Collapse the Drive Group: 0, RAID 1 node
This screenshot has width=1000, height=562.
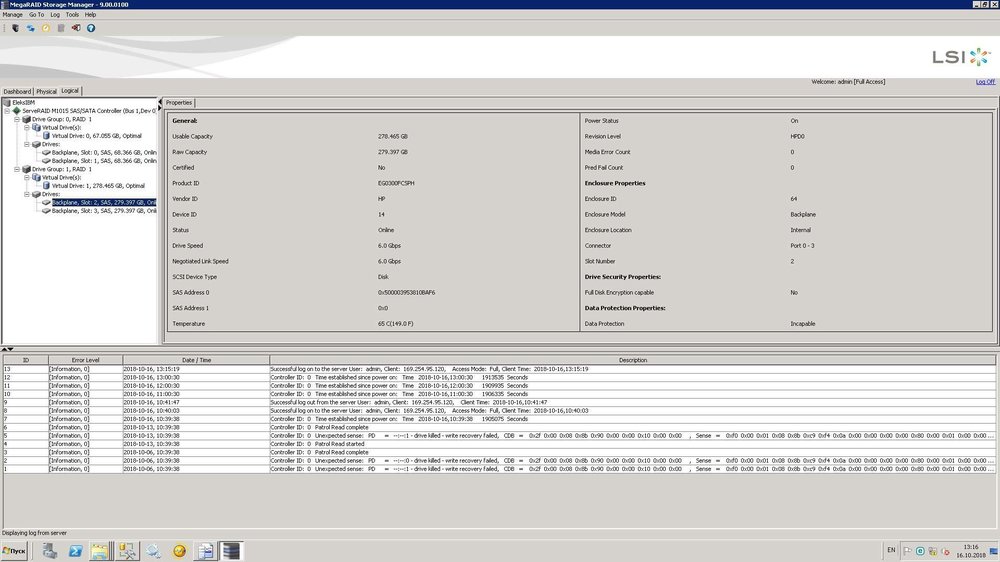point(17,119)
